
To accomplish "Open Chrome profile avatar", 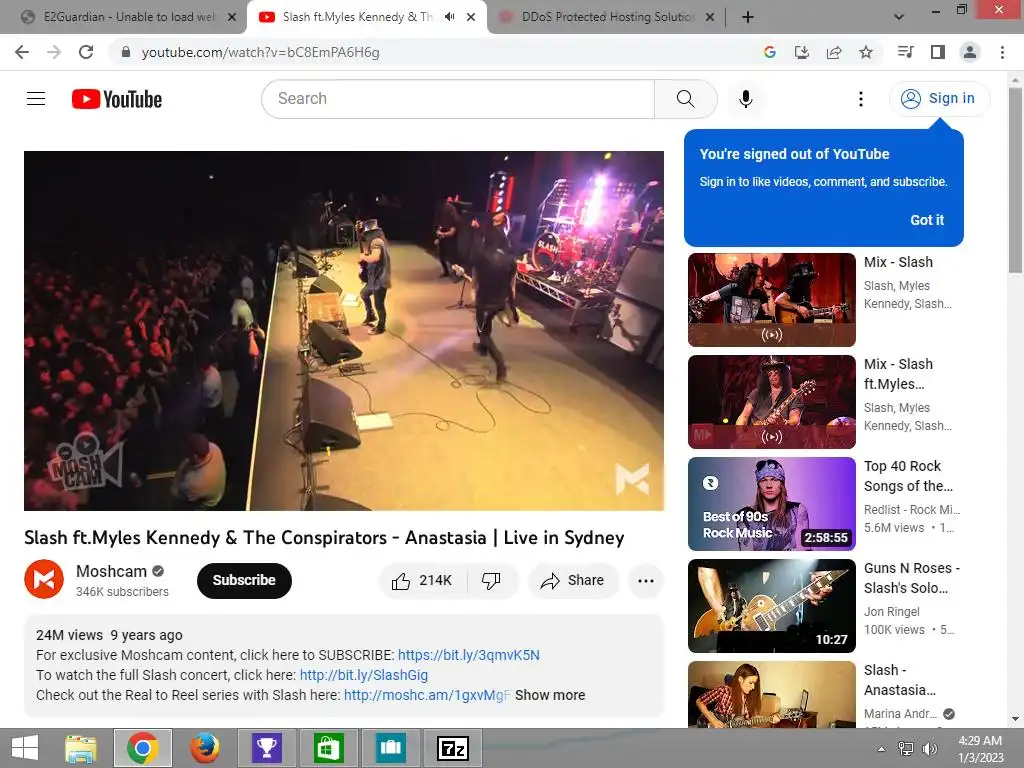I will click(970, 52).
